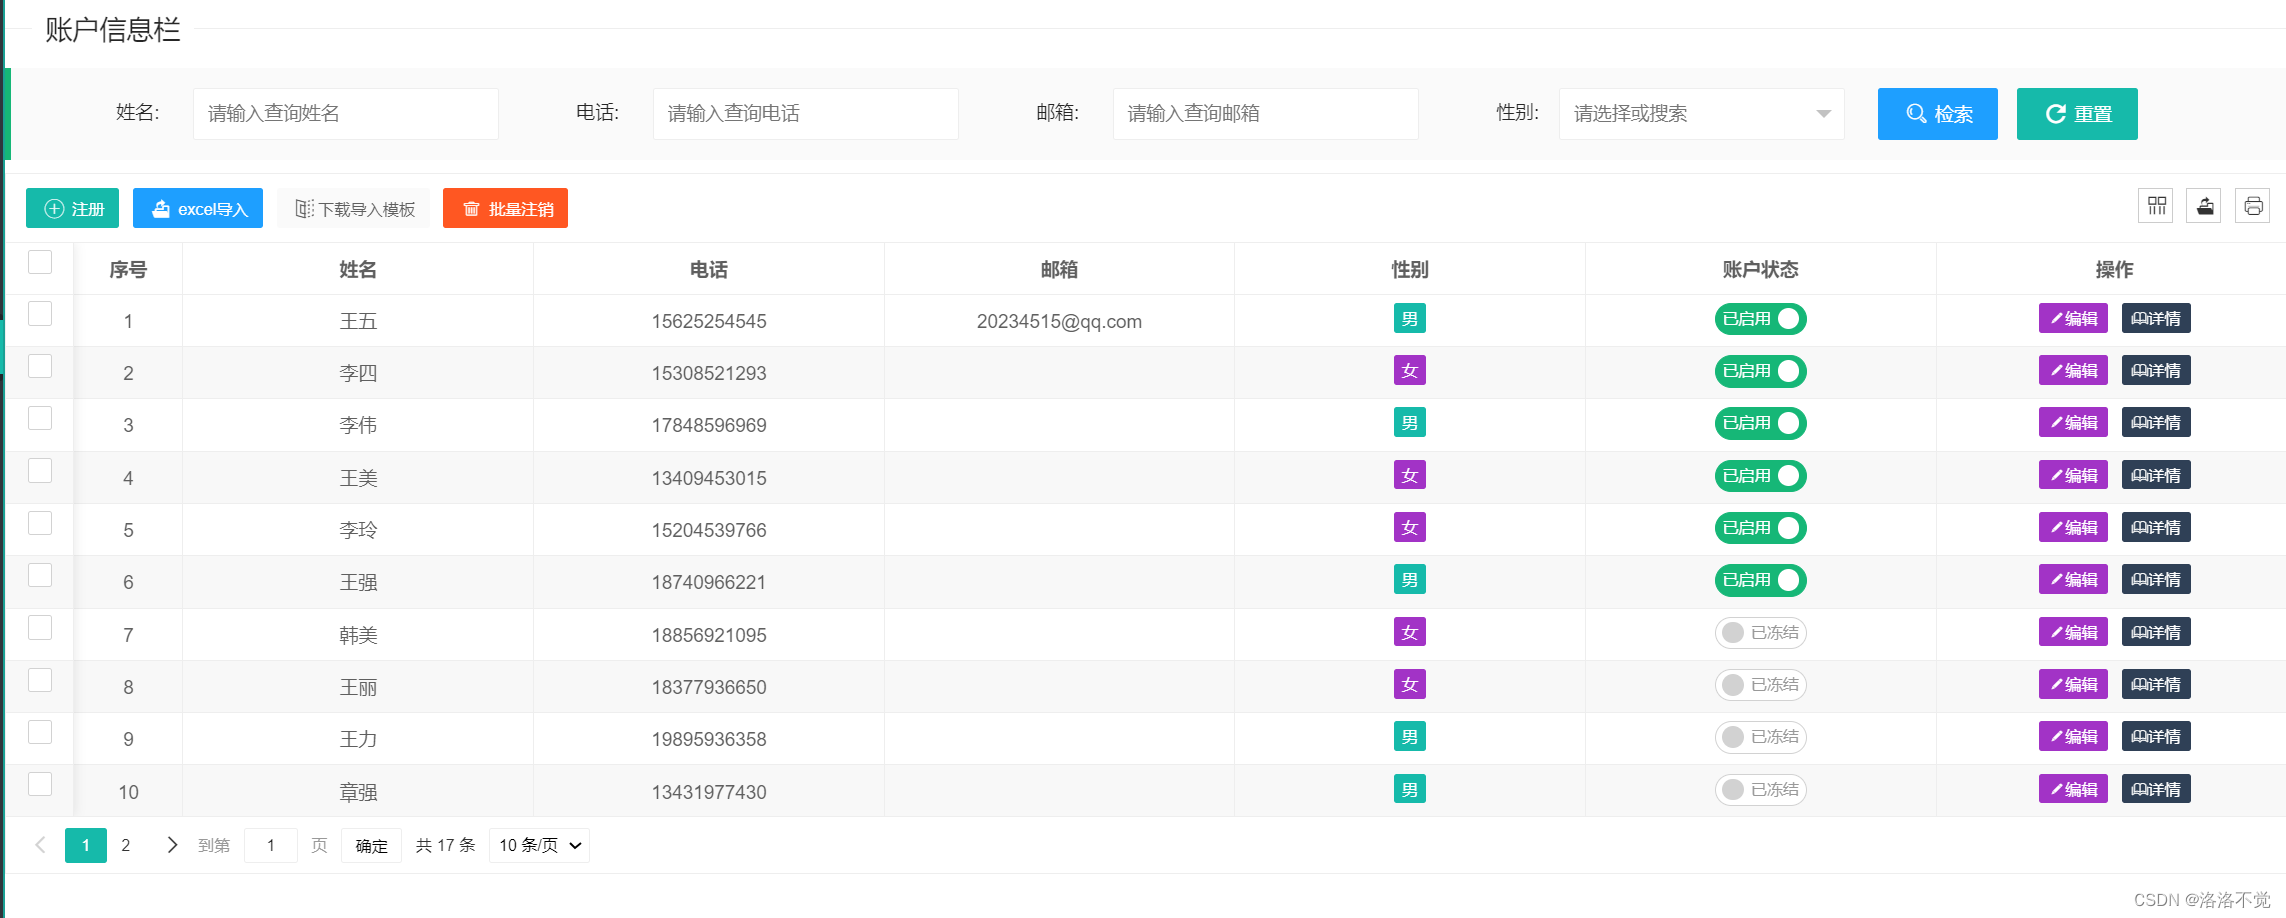This screenshot has width=2286, height=918.
Task: Edit the row for 王美
Action: (x=2073, y=476)
